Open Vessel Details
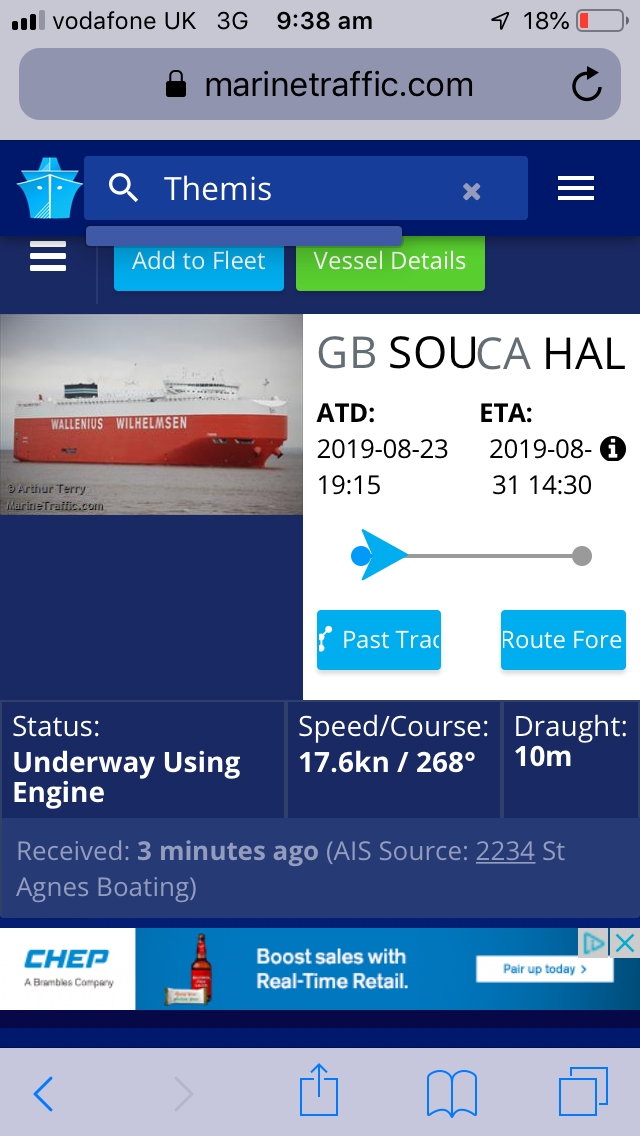The width and height of the screenshot is (640, 1136). [x=390, y=262]
